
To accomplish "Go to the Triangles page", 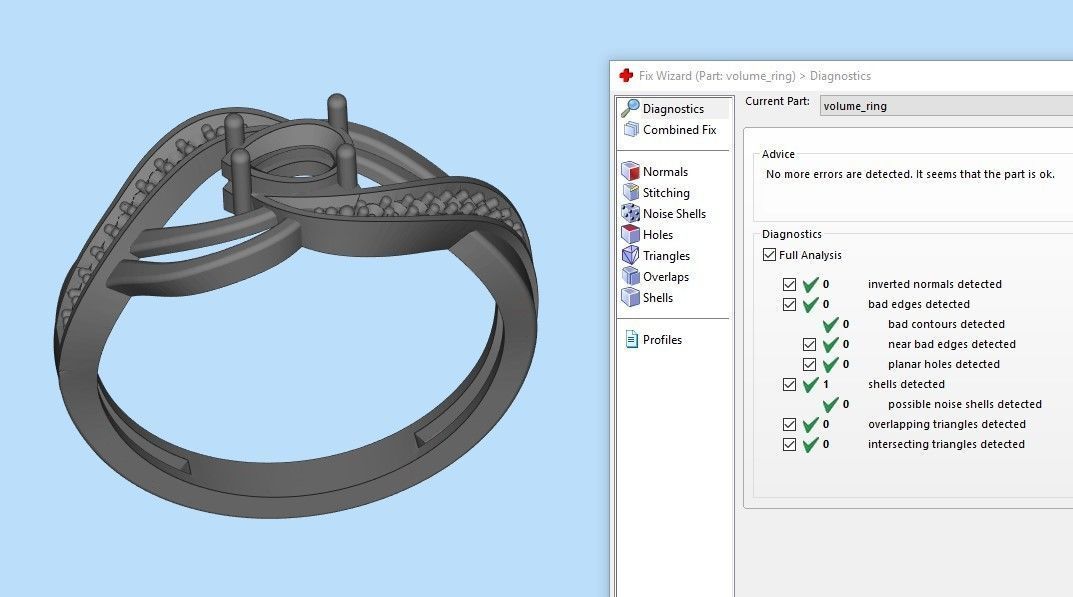I will 666,256.
